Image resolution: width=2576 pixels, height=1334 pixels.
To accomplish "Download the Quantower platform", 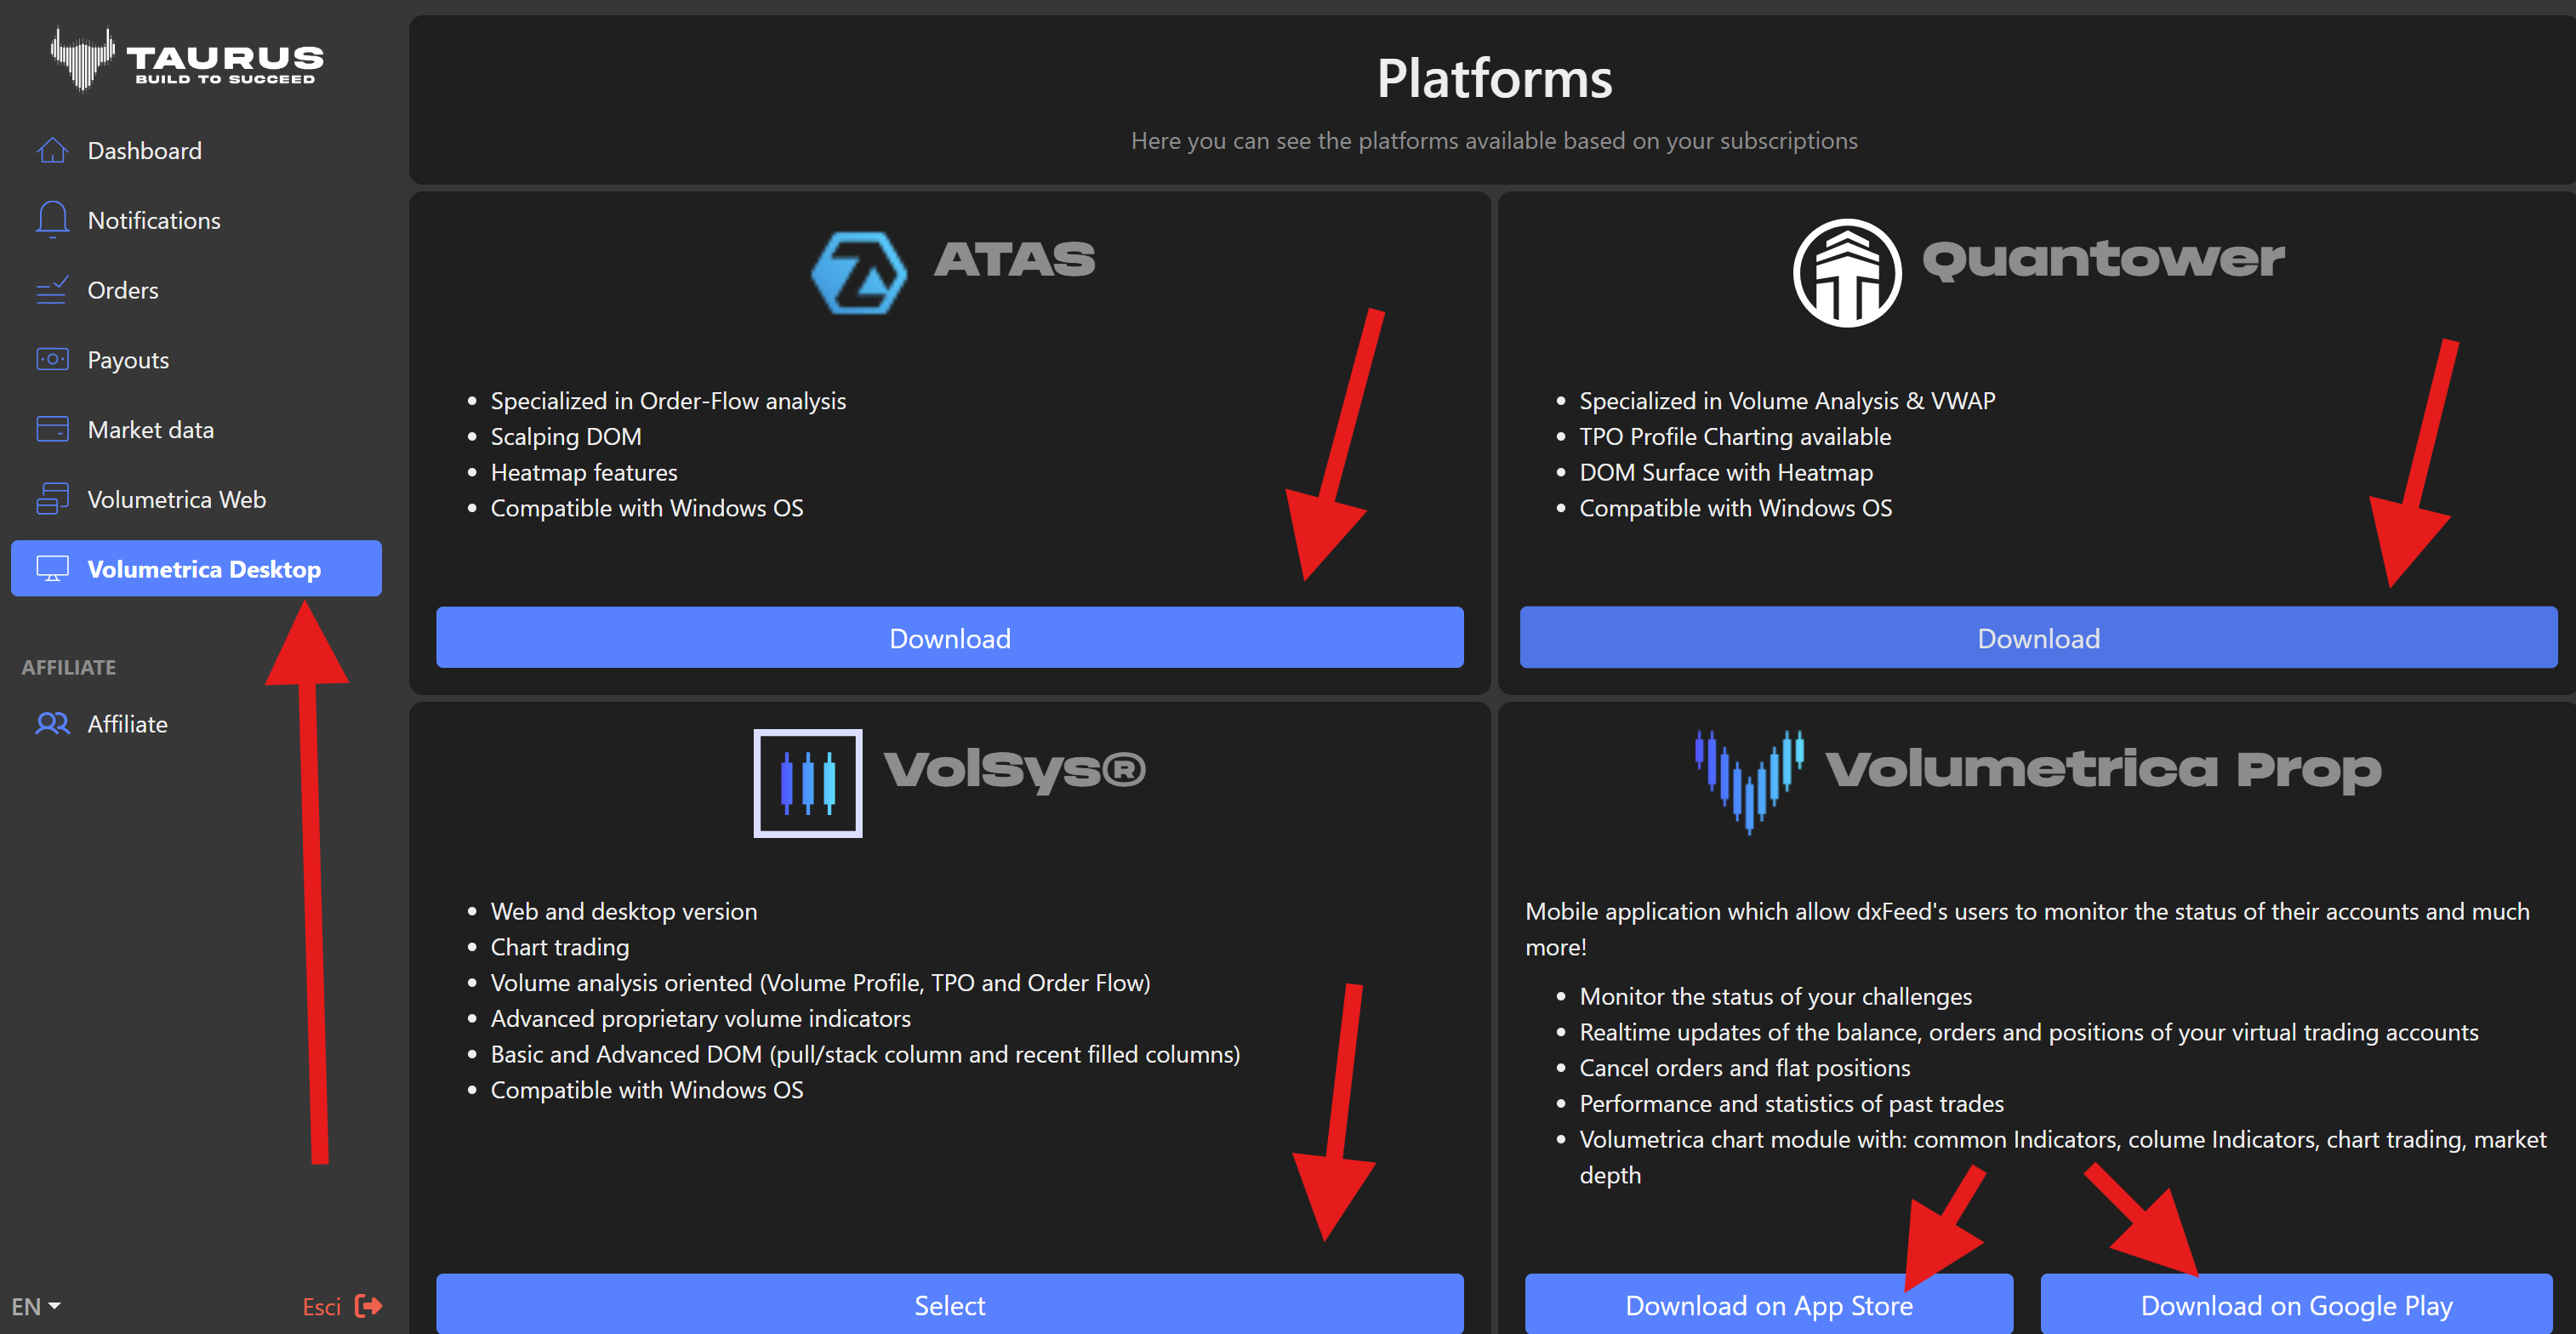I will pos(2037,638).
